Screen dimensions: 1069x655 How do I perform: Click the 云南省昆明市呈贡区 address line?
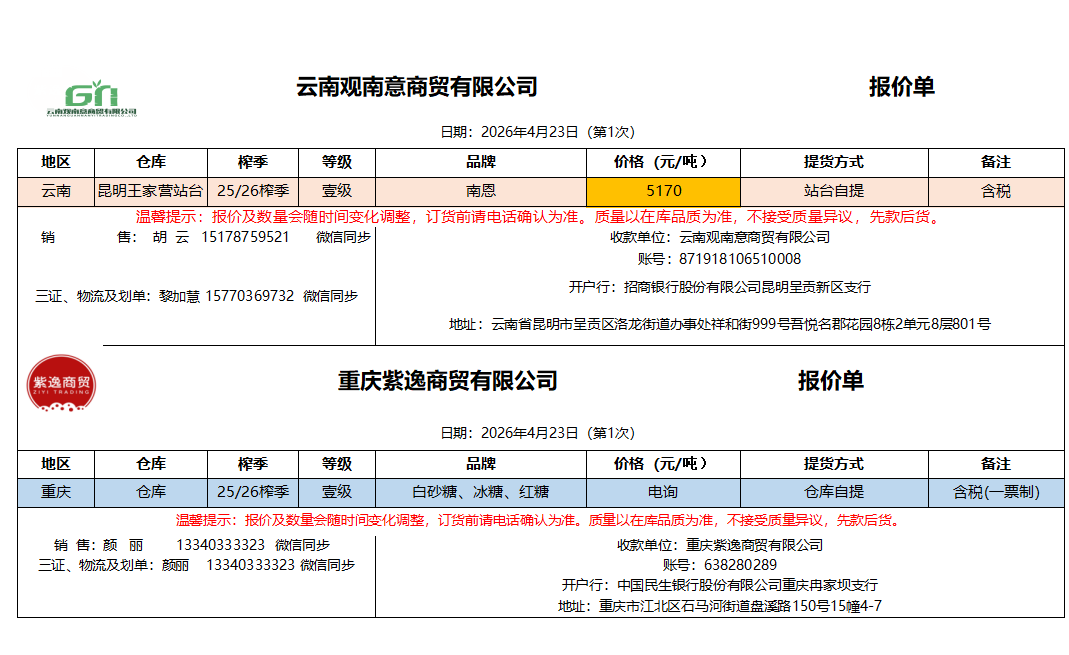point(720,324)
